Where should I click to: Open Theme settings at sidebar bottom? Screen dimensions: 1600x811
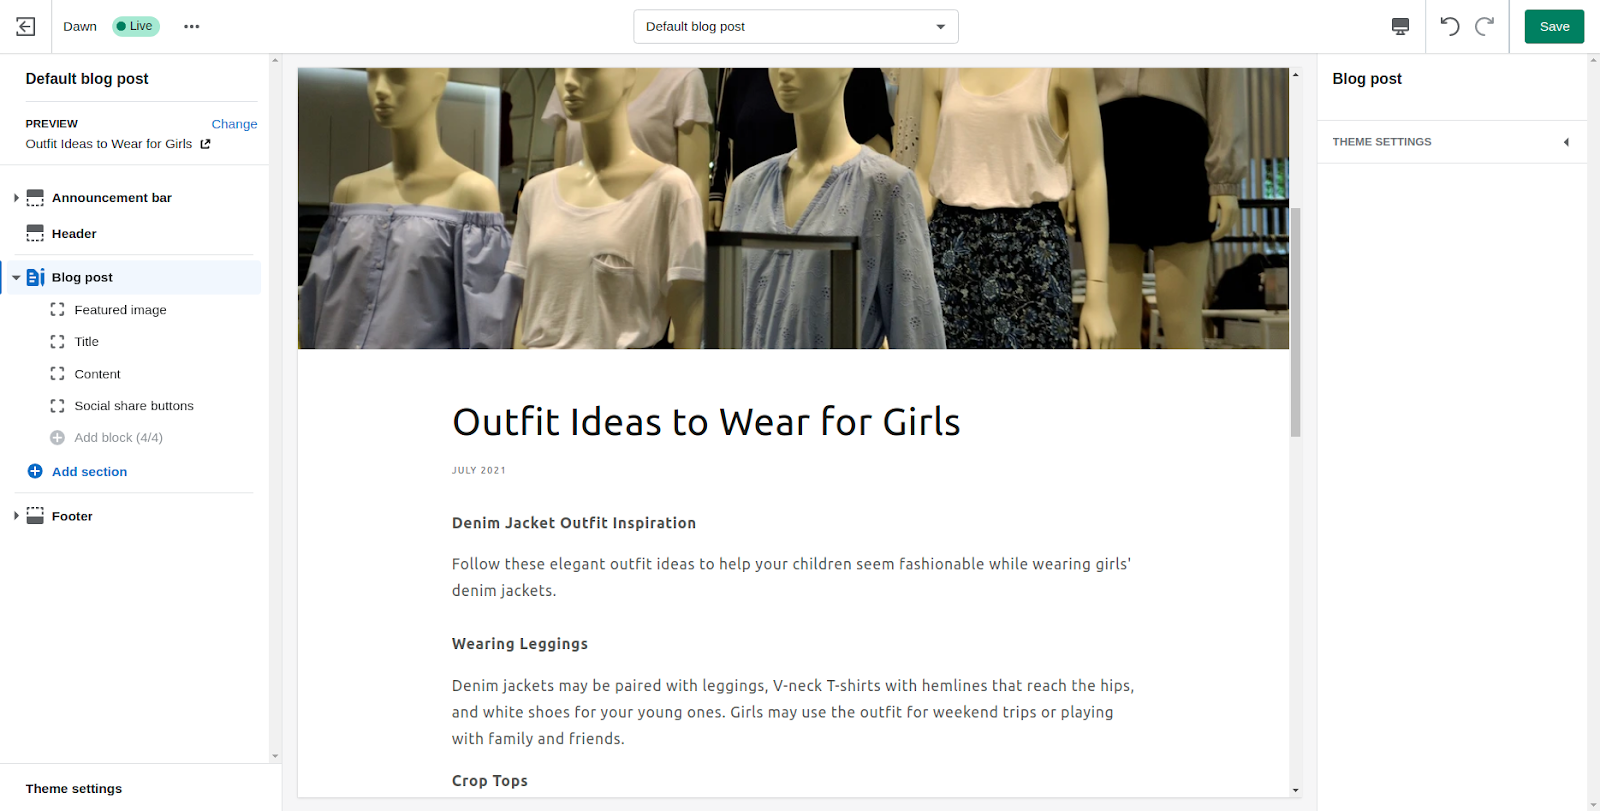pyautogui.click(x=74, y=789)
